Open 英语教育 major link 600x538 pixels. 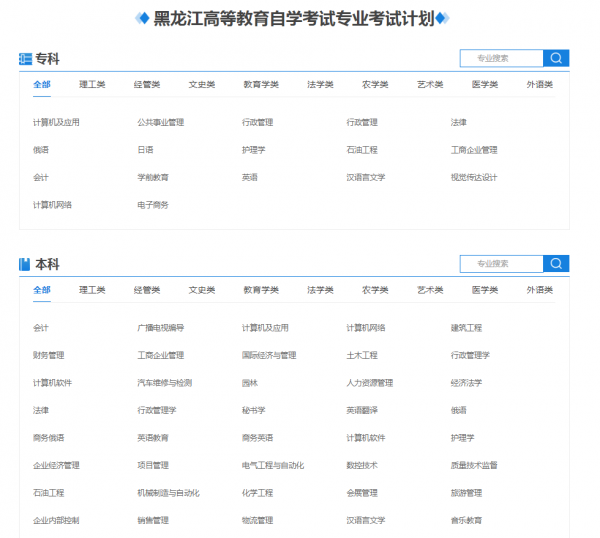153,438
